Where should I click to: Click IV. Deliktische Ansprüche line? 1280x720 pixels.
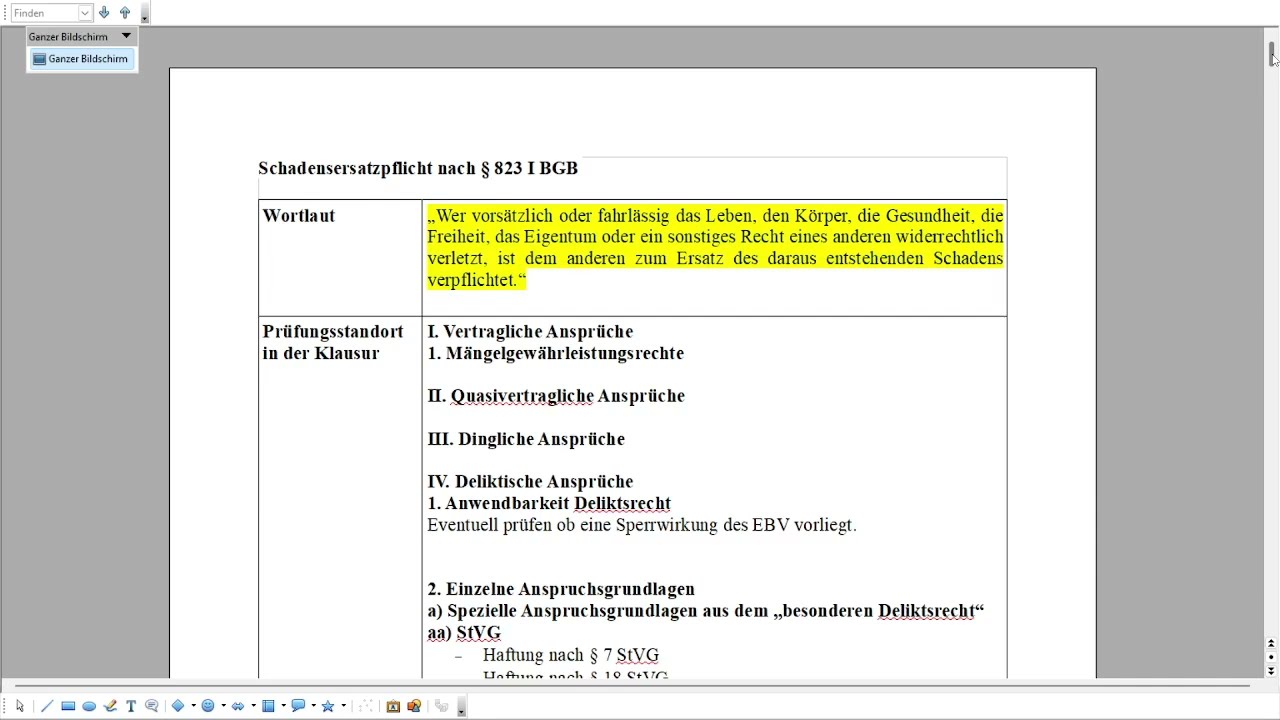(530, 482)
